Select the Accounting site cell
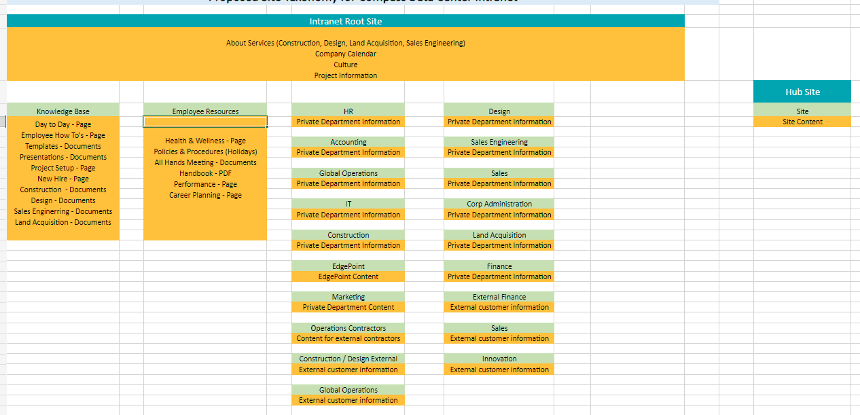The height and width of the screenshot is (415, 860). pyautogui.click(x=348, y=142)
